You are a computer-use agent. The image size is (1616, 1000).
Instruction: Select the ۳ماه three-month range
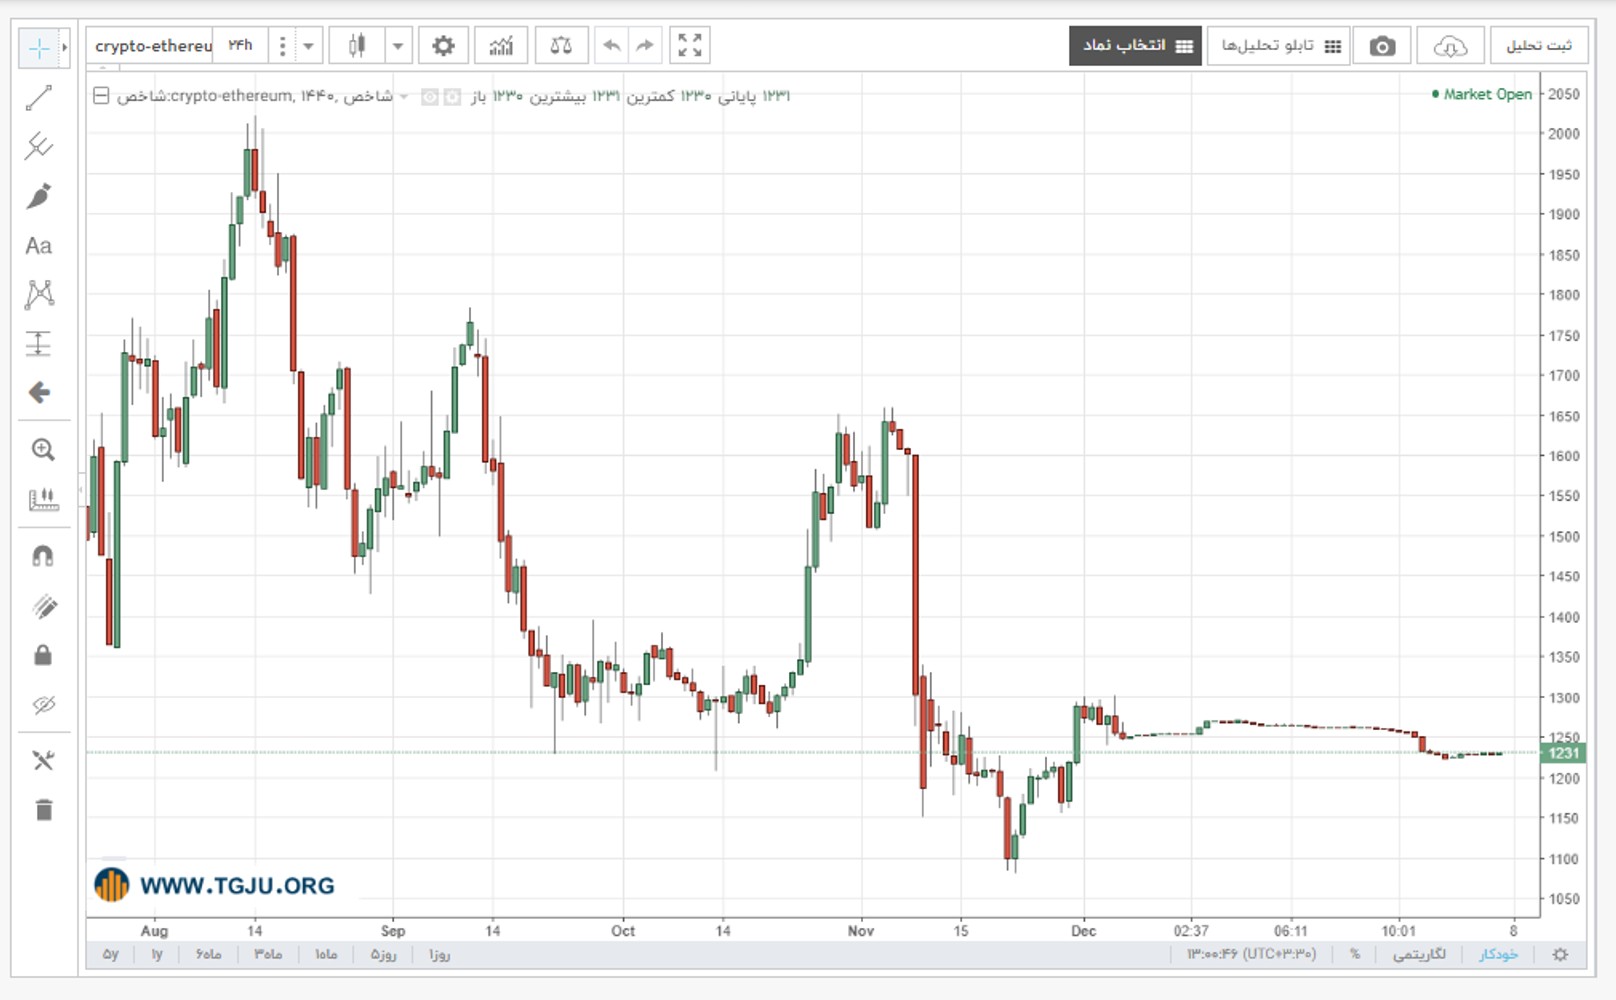268,955
